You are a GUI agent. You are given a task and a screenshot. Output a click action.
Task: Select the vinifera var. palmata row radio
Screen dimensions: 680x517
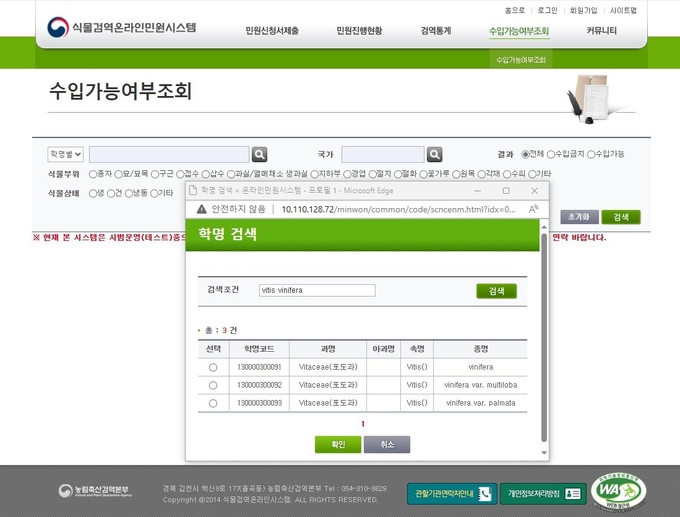point(213,403)
